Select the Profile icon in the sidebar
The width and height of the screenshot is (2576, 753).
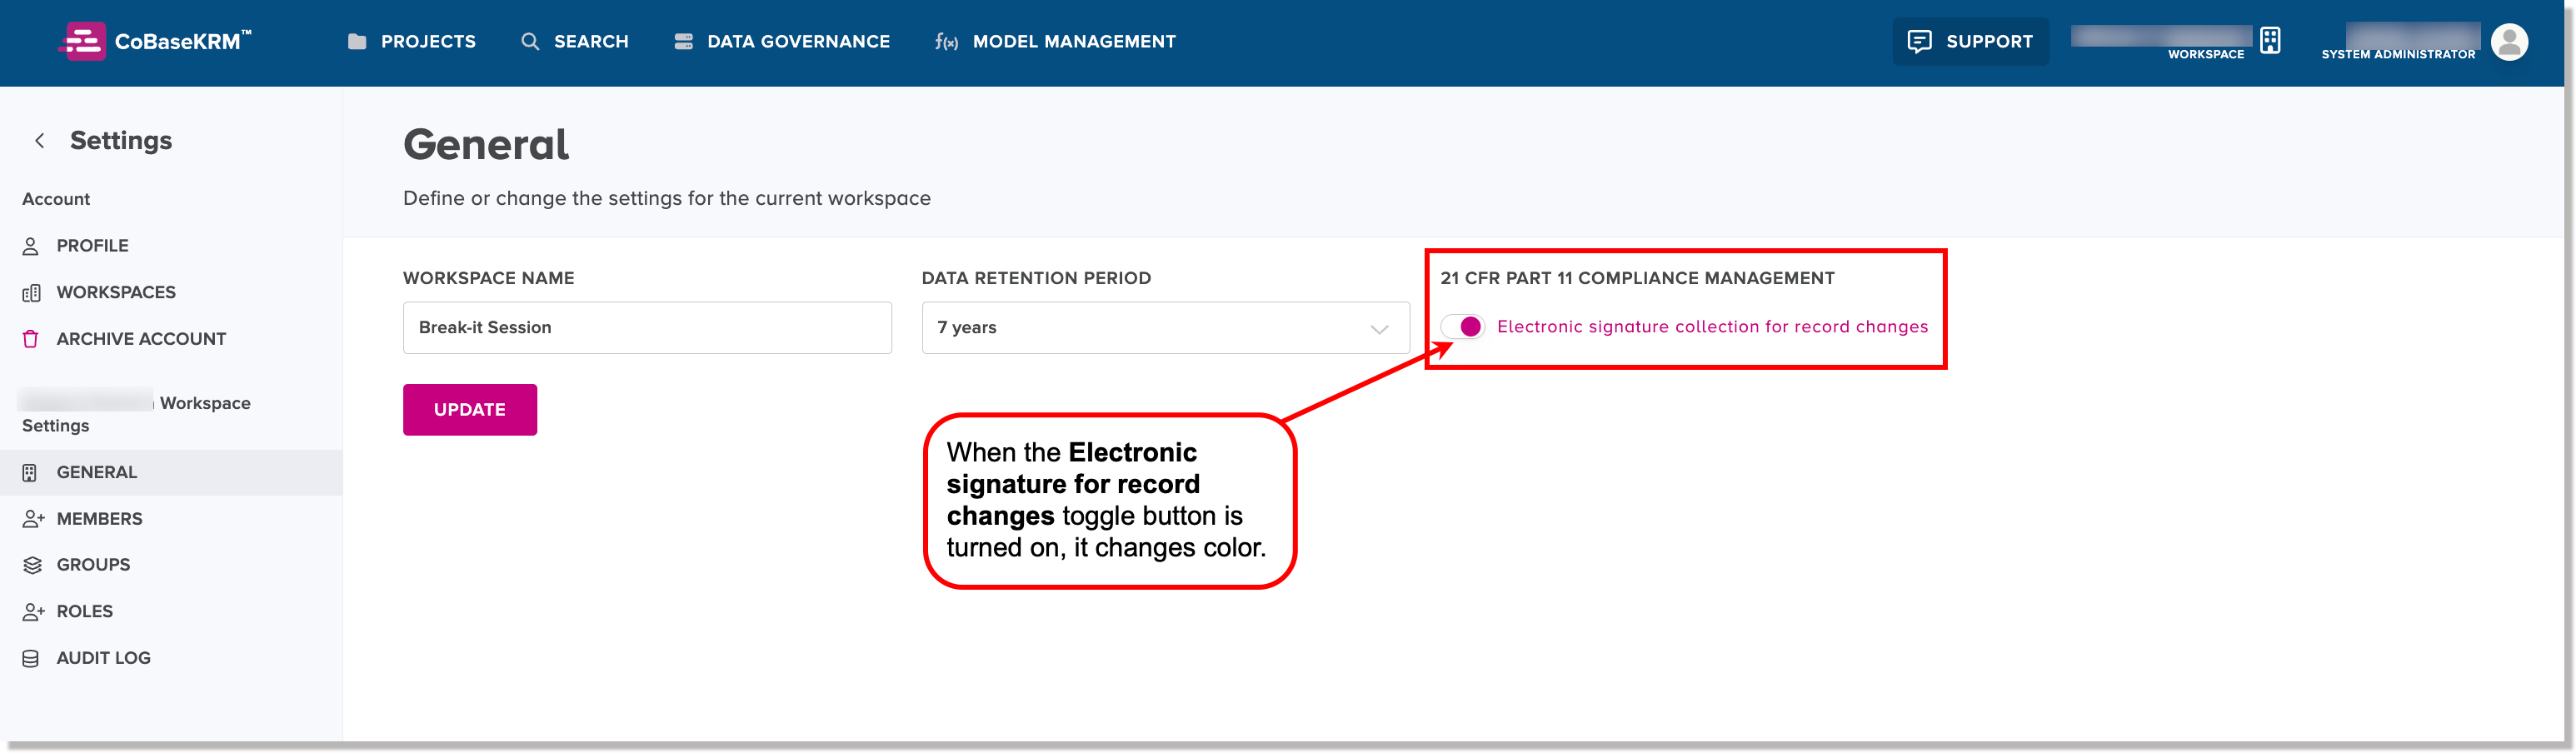coord(32,245)
